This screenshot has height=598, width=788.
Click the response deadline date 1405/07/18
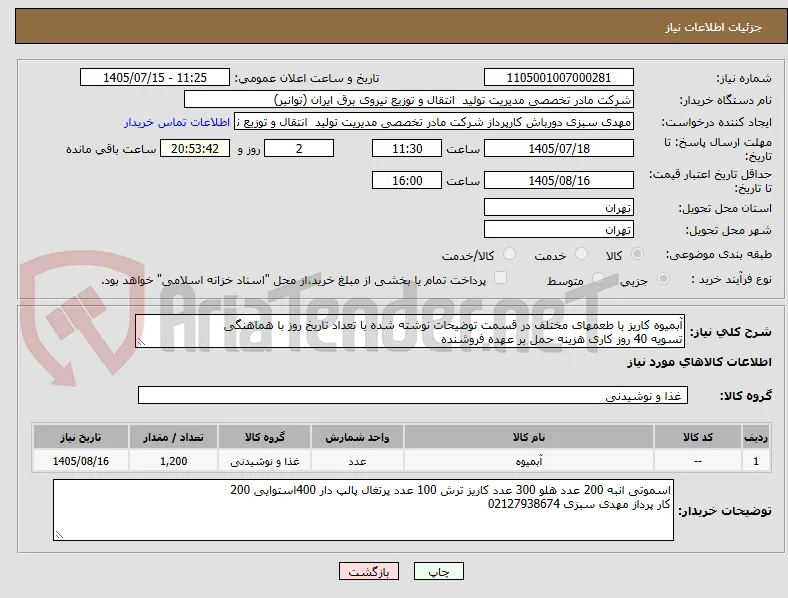[558, 148]
